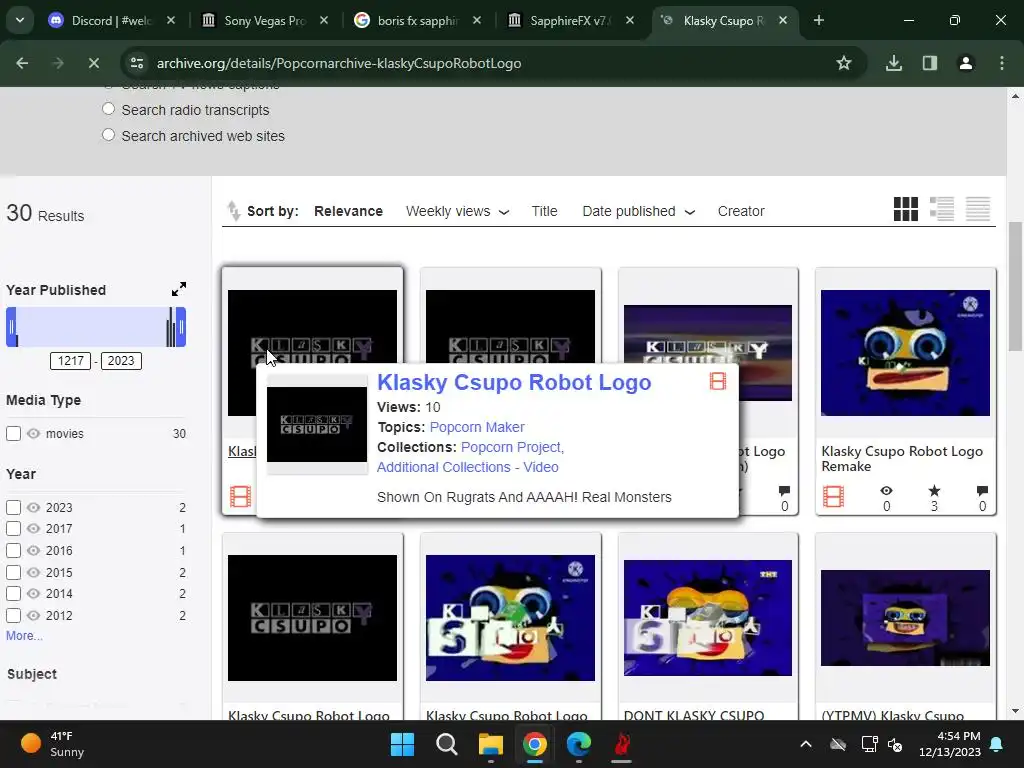
Task: Expand More... year filter options
Action: click(24, 635)
